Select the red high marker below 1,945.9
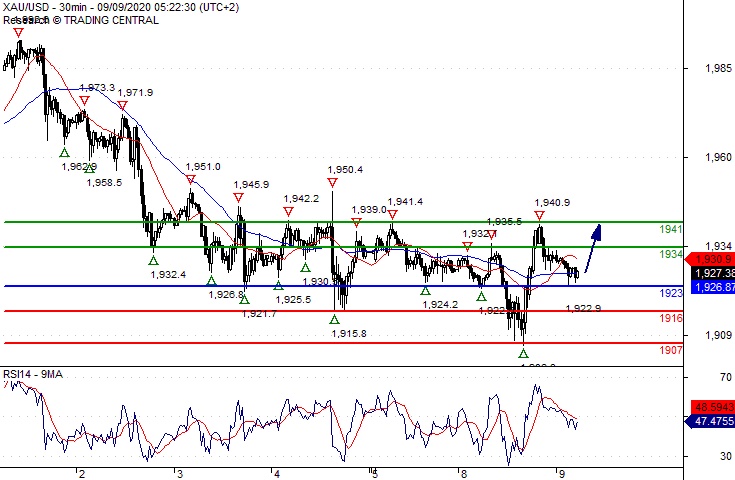Screen dimensions: 735x480 click(238, 197)
